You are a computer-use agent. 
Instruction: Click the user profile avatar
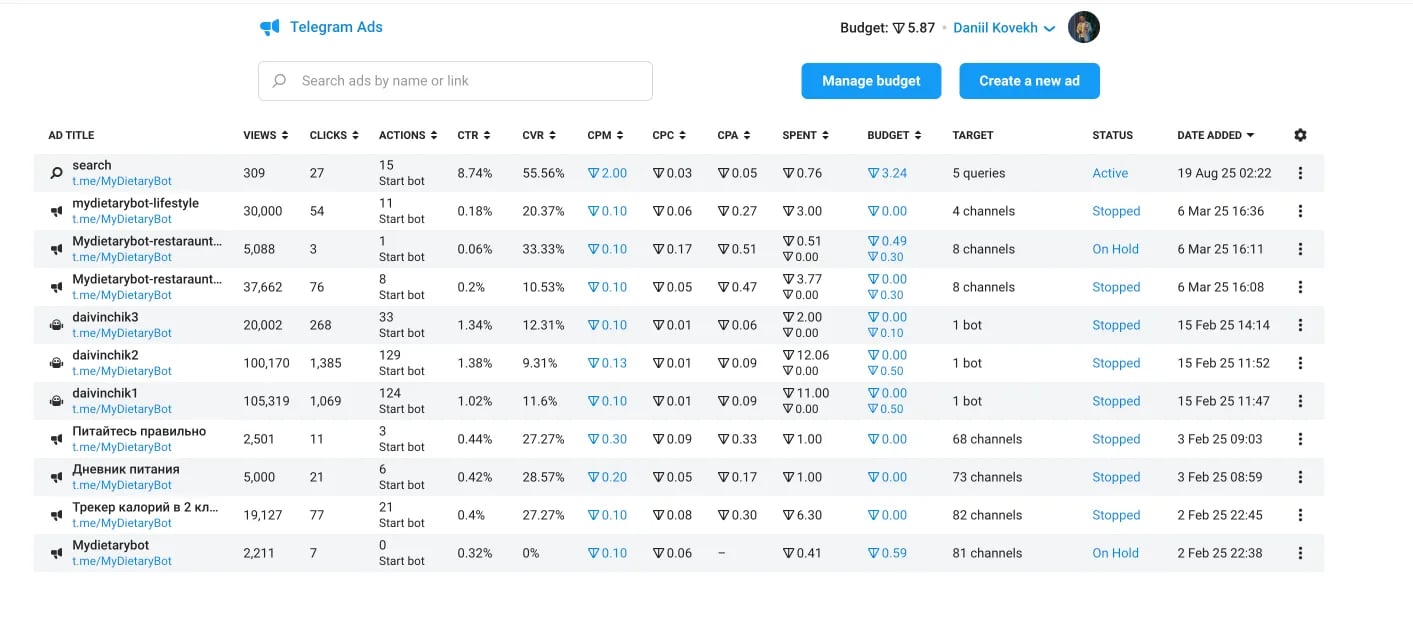tap(1084, 28)
